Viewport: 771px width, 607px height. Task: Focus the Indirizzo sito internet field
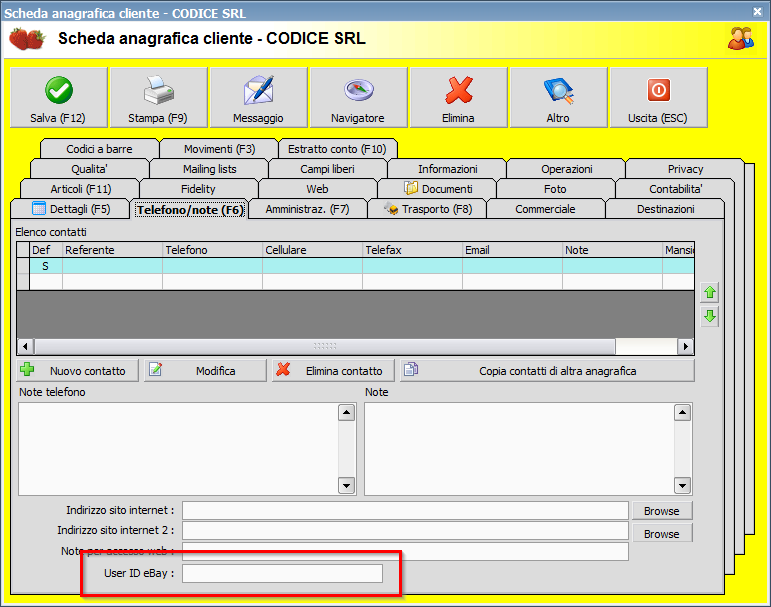405,511
